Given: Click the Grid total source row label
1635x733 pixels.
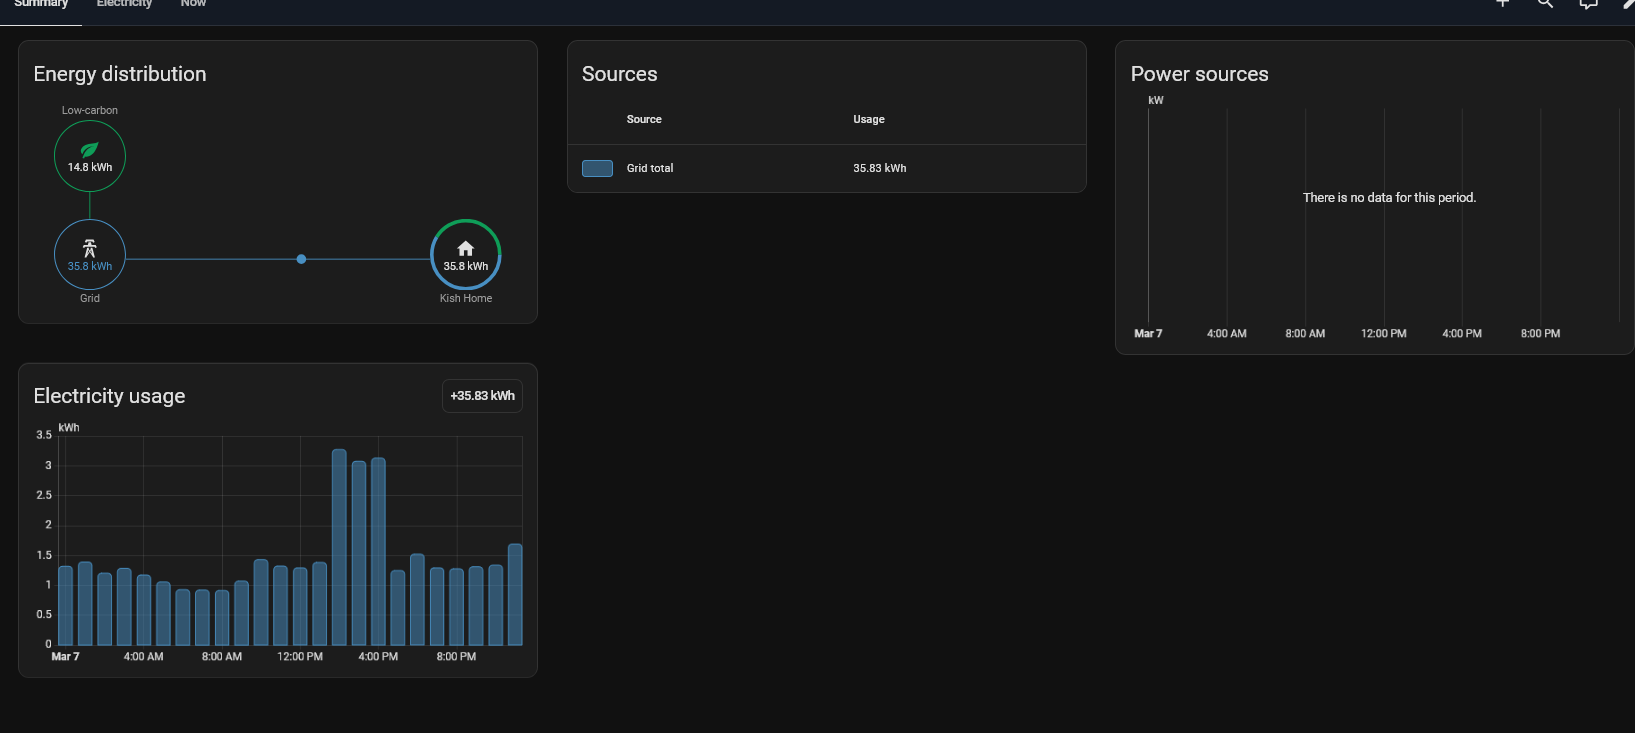Looking at the screenshot, I should (x=650, y=168).
